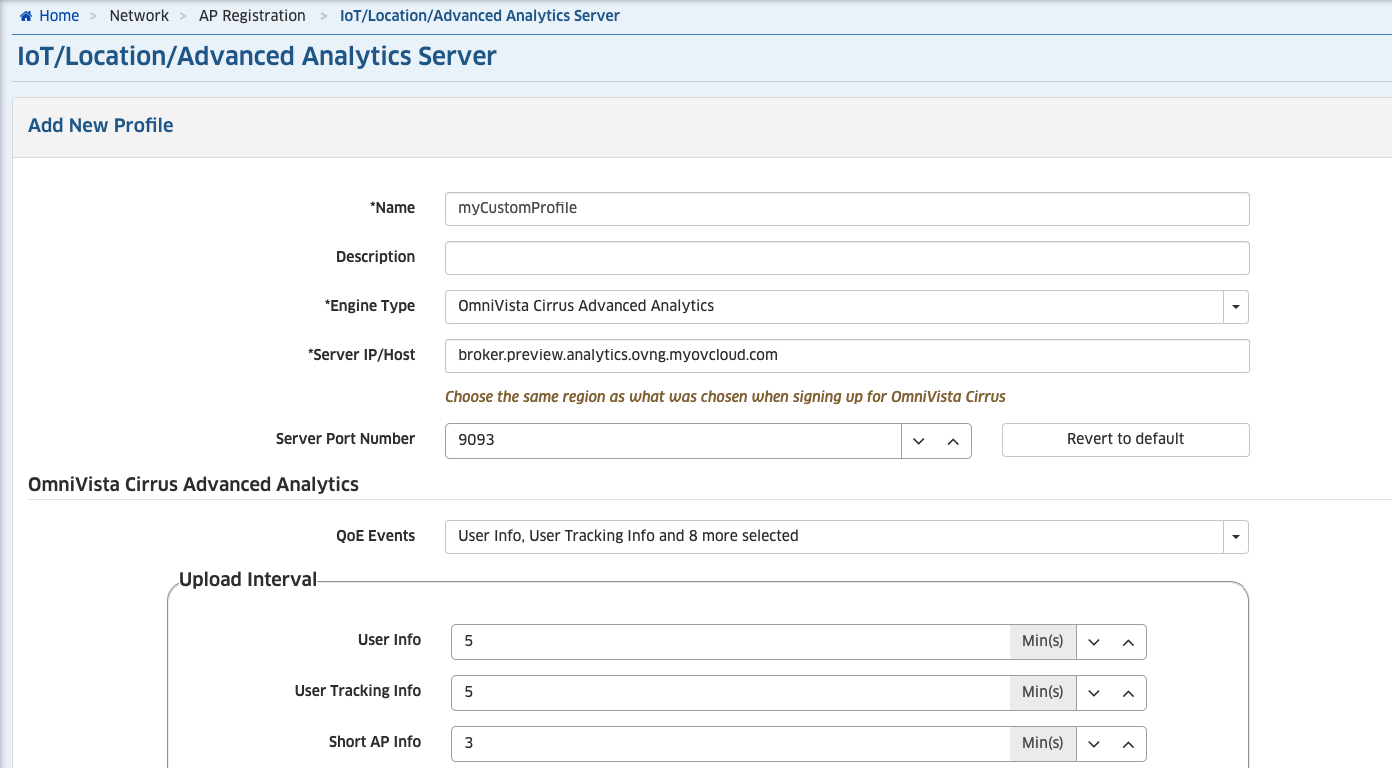
Task: Open AP Registration breadcrumb
Action: (x=252, y=16)
